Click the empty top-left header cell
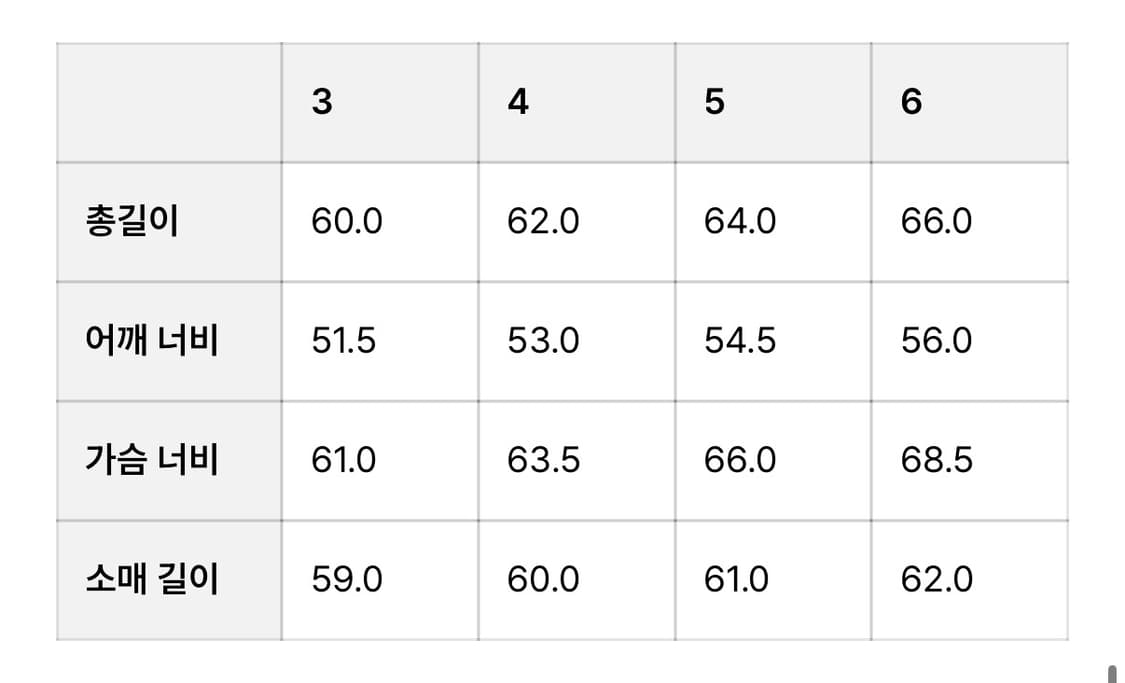 click(x=169, y=102)
